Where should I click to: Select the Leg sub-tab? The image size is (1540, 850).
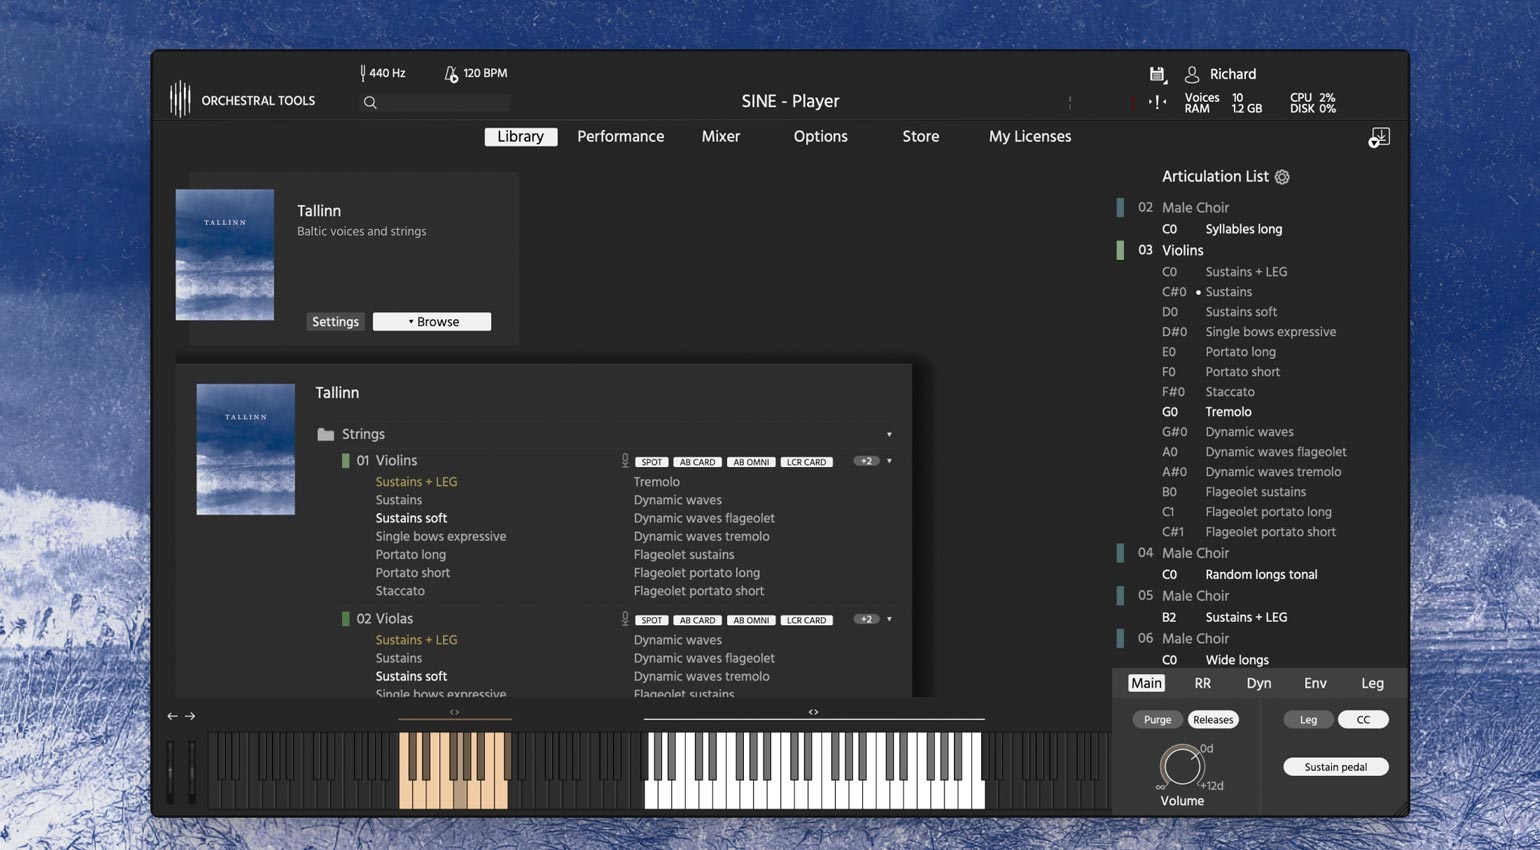(1372, 683)
